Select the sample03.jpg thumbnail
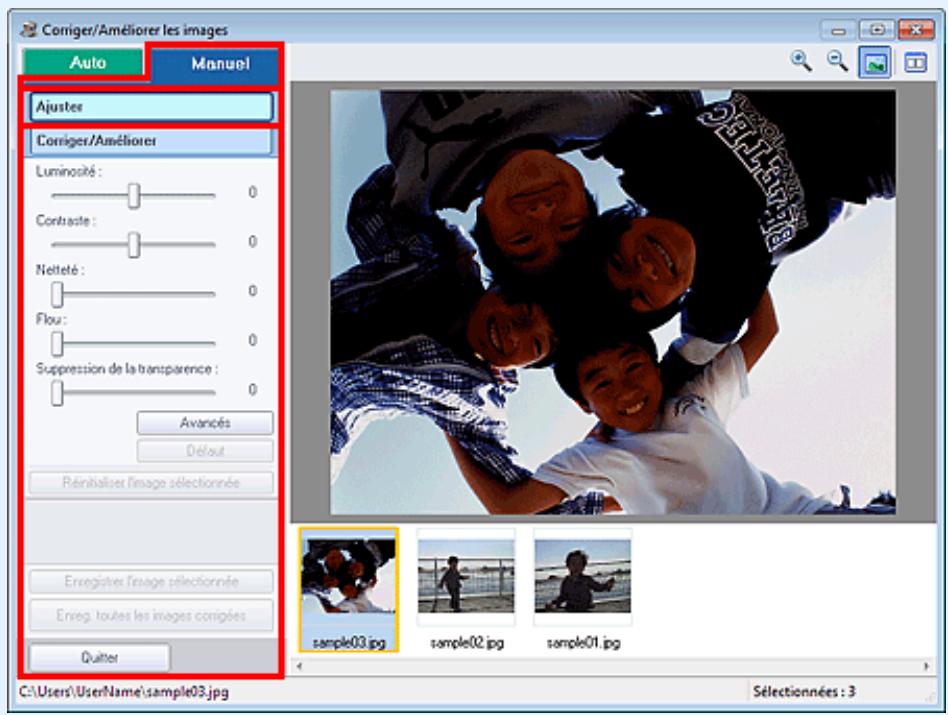Image resolution: width=948 pixels, height=715 pixels. pos(349,589)
